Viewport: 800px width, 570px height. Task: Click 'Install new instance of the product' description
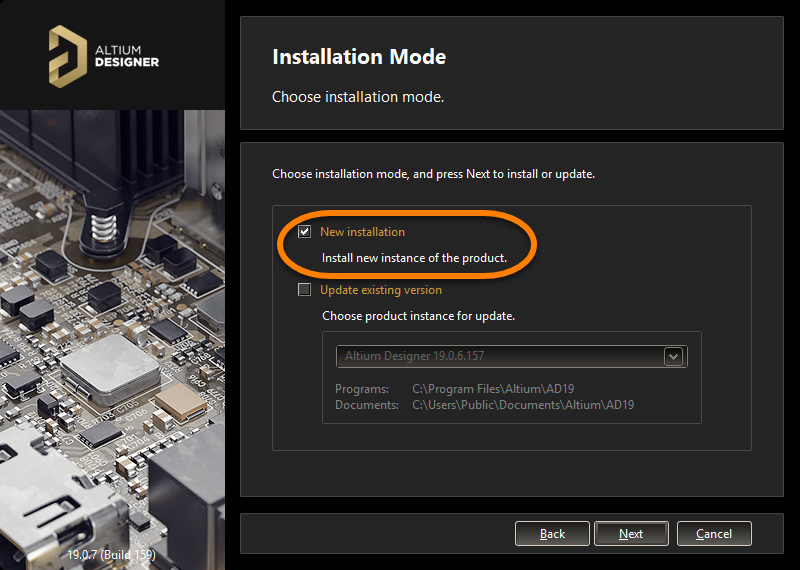point(414,258)
